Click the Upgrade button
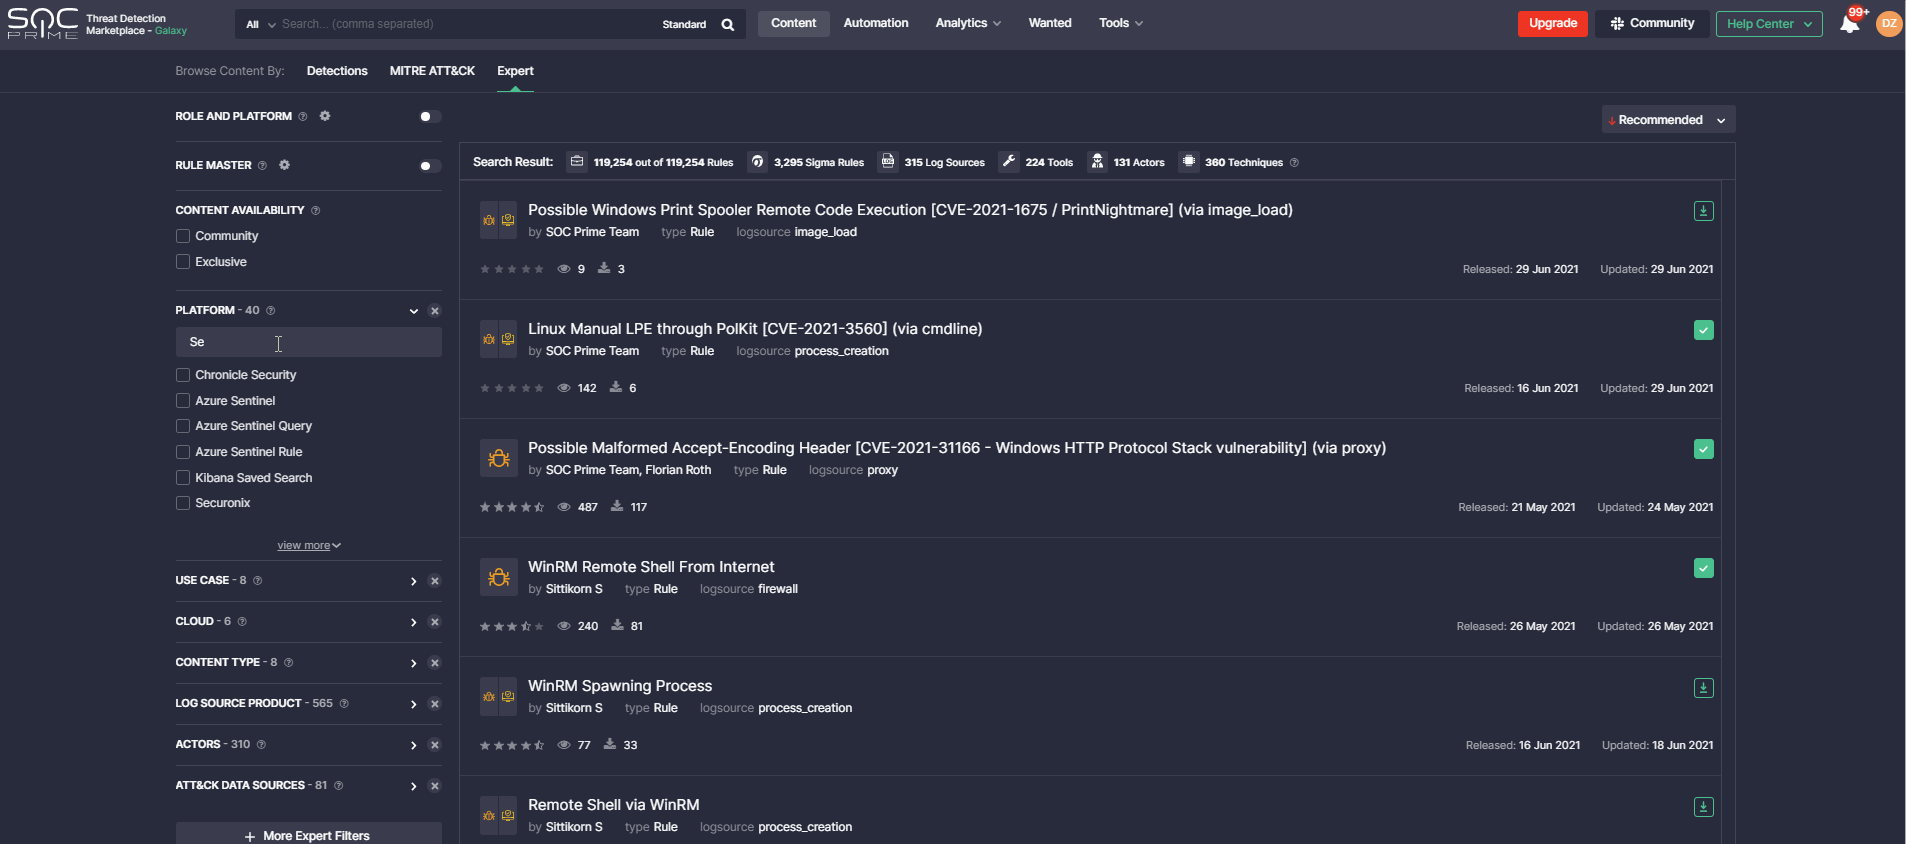Image resolution: width=1906 pixels, height=844 pixels. (1552, 24)
